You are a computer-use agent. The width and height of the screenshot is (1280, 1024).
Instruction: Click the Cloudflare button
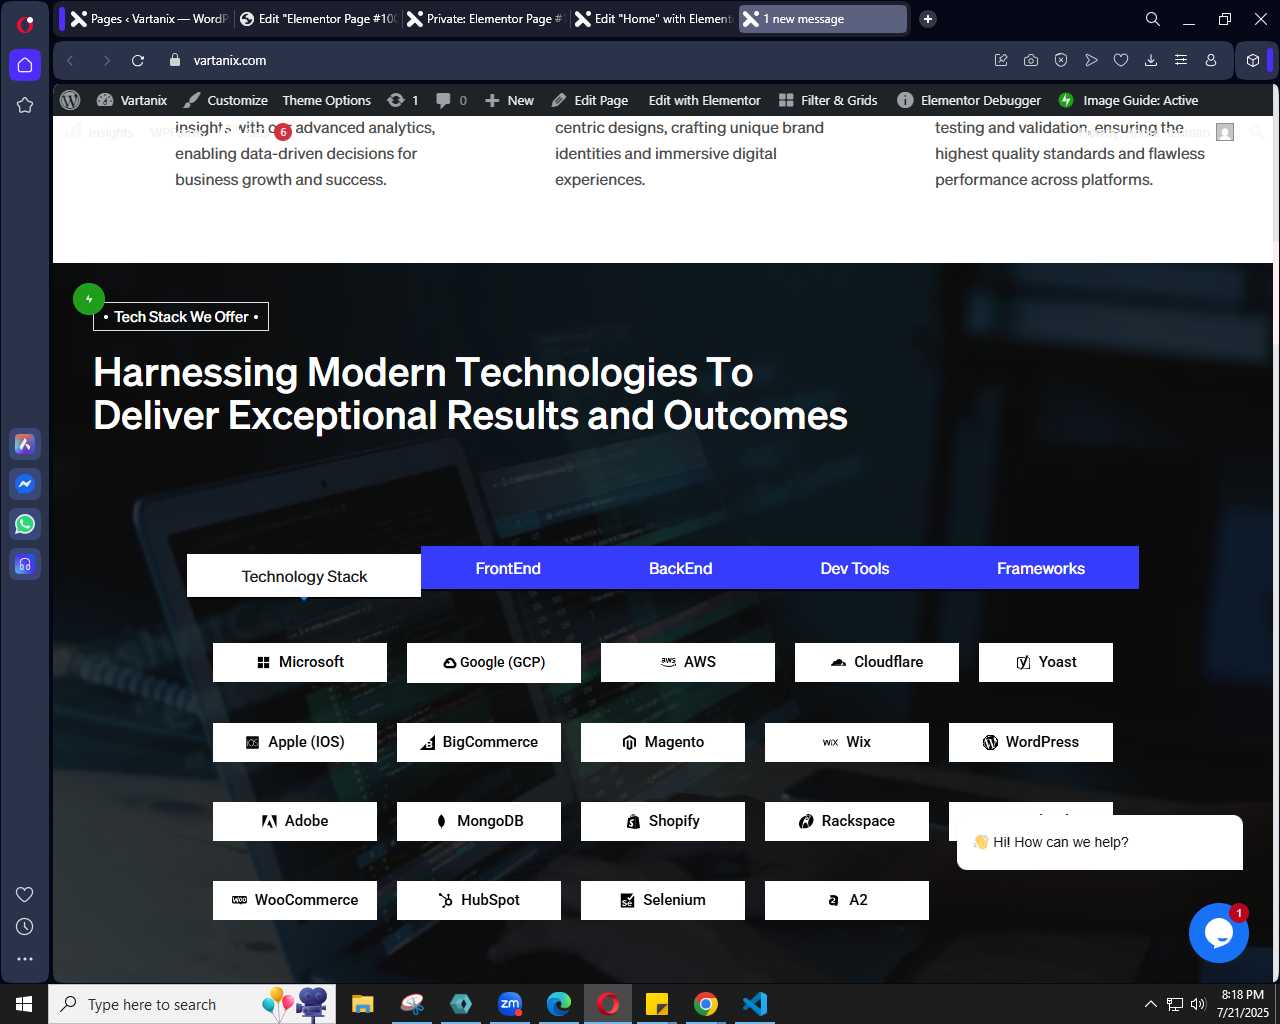(877, 662)
